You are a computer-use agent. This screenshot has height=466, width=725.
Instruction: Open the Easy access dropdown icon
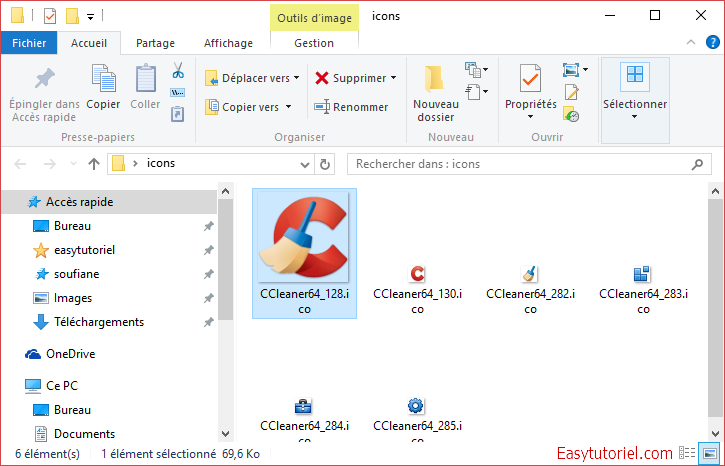tap(476, 92)
